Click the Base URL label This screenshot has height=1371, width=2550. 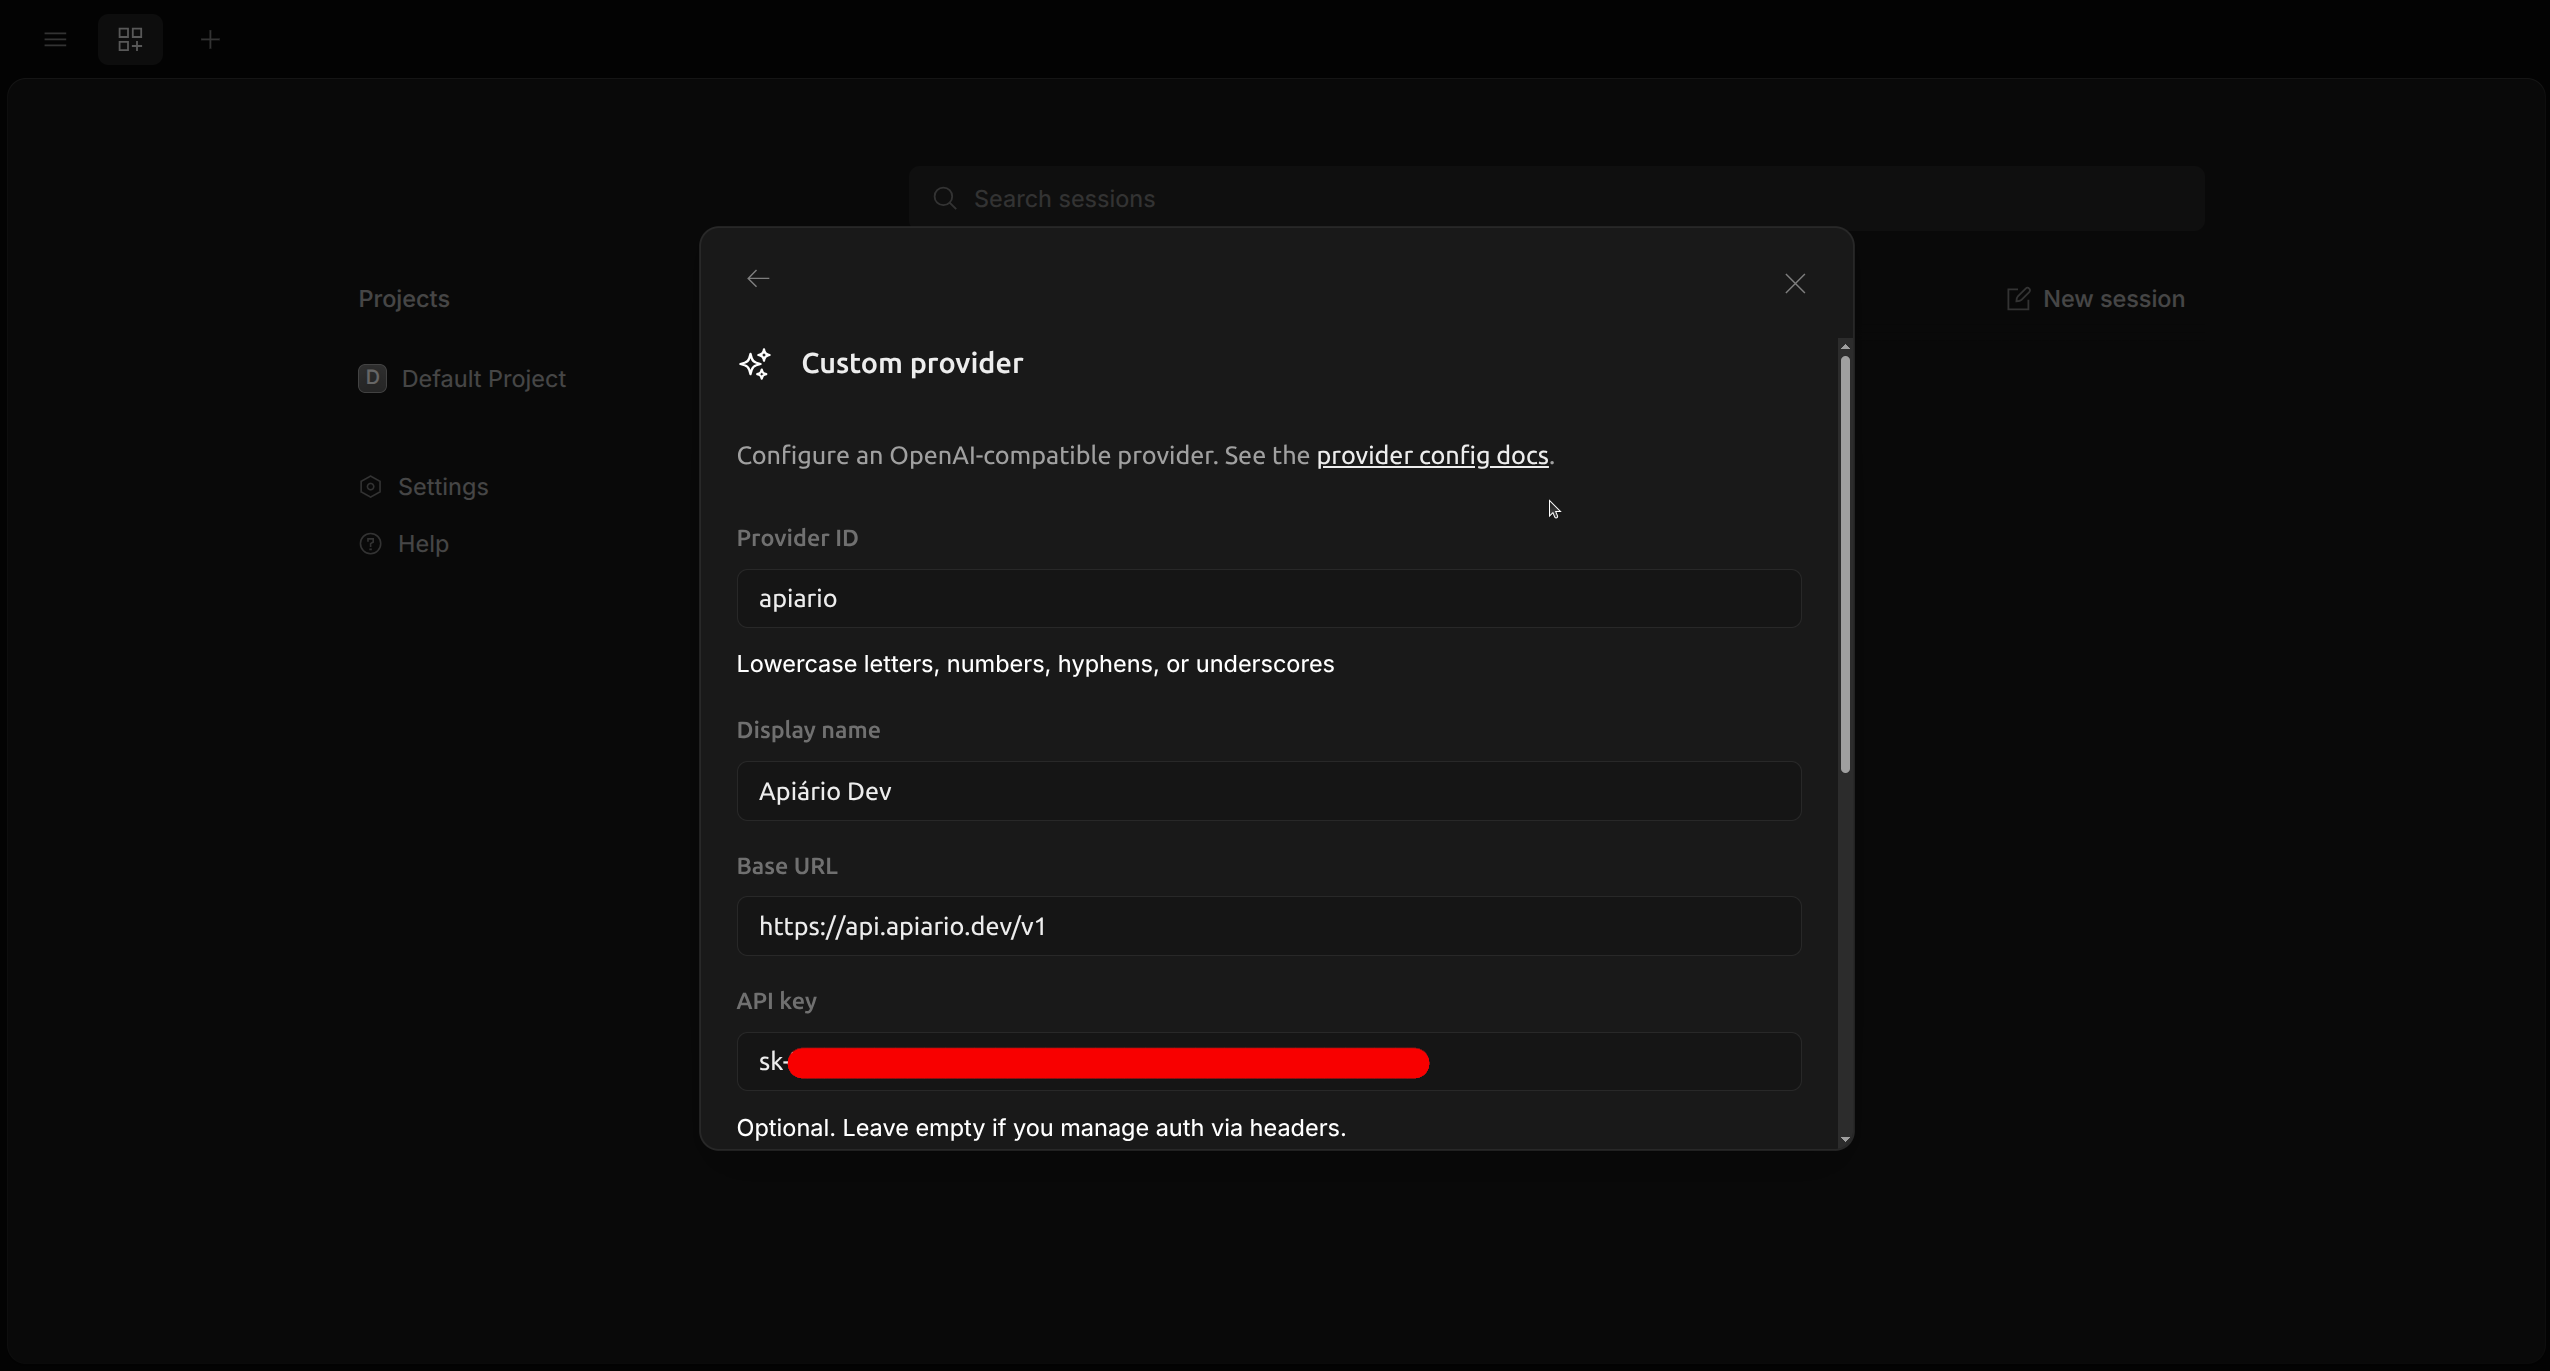tap(787, 866)
